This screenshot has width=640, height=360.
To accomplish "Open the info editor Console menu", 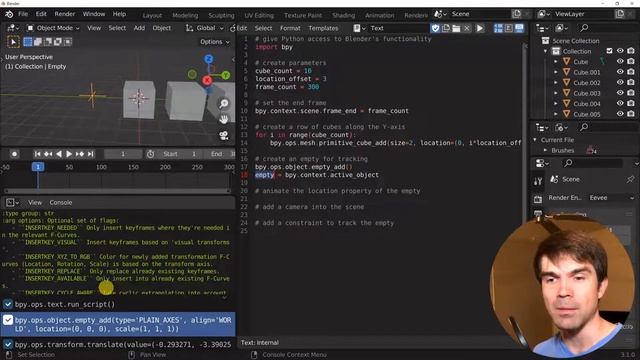I will click(61, 202).
